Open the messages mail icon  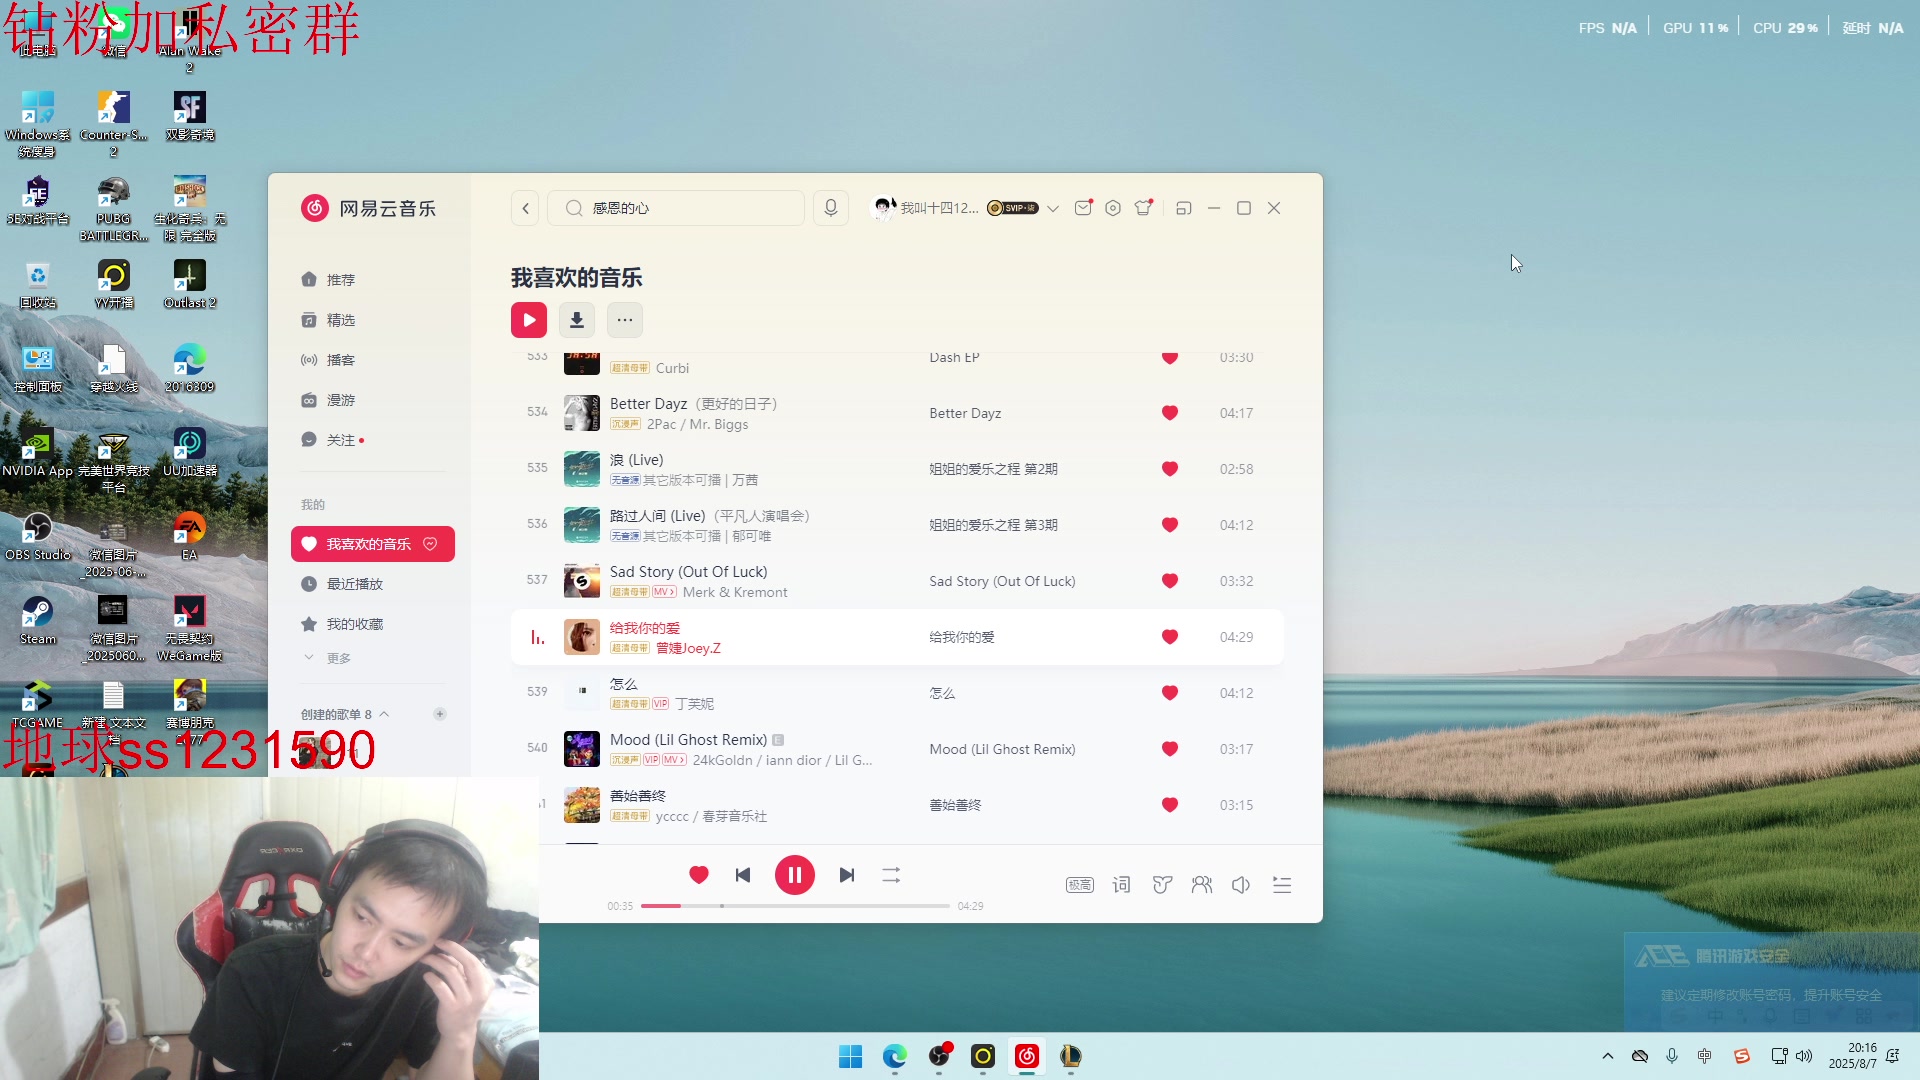click(1083, 208)
